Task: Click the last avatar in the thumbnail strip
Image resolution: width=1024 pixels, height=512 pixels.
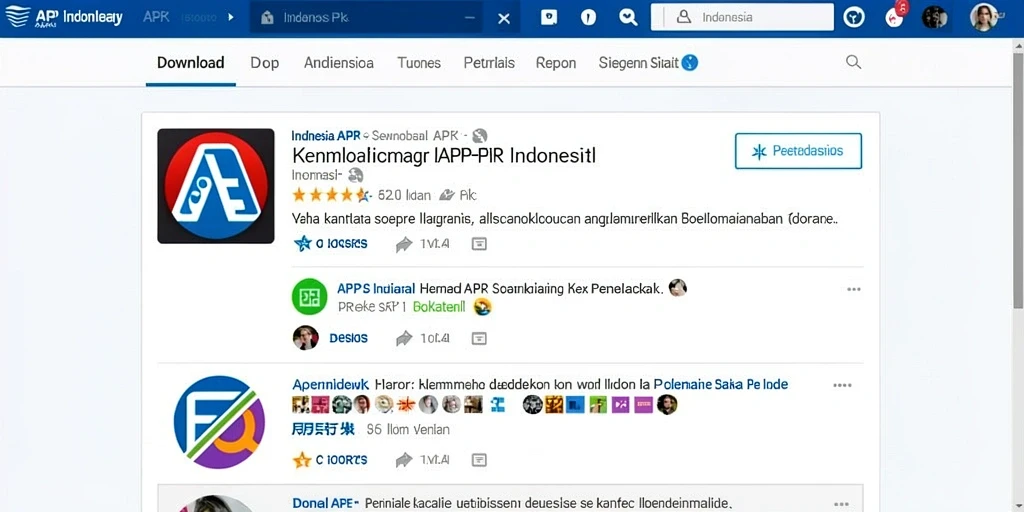Action: 667,404
